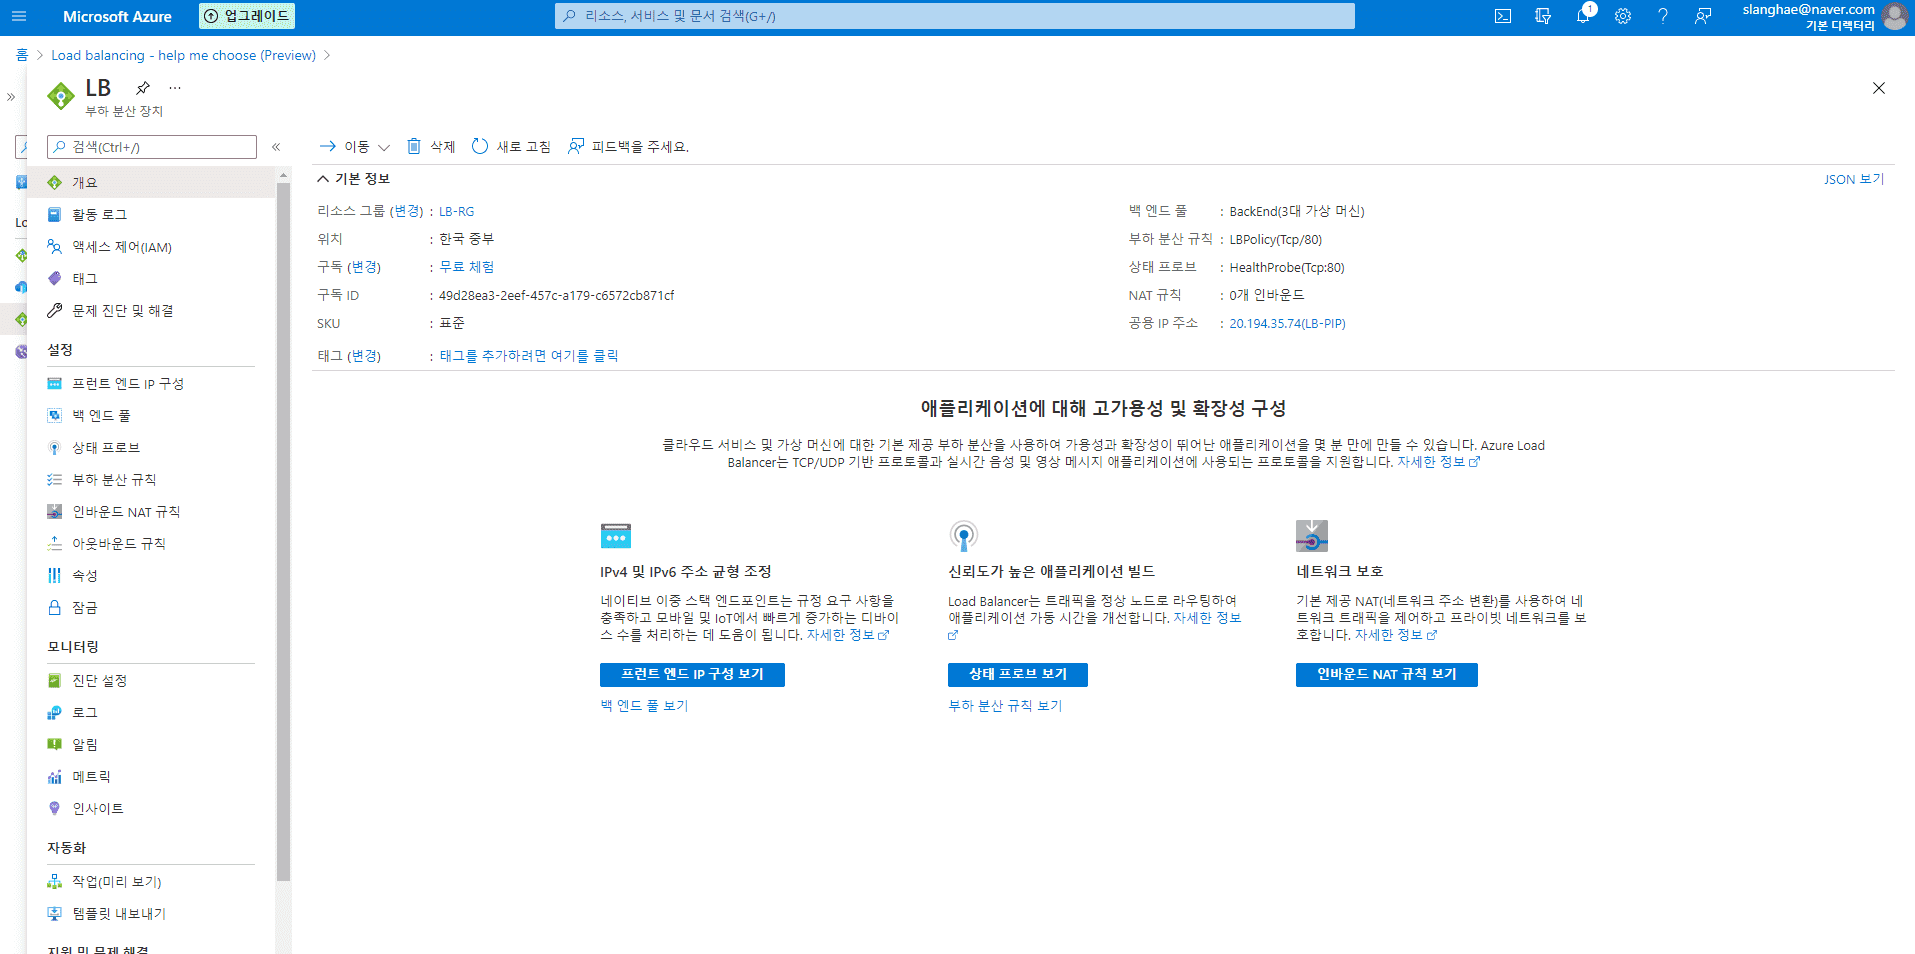Click the 템플릿 내보내기 menu icon

click(x=55, y=913)
